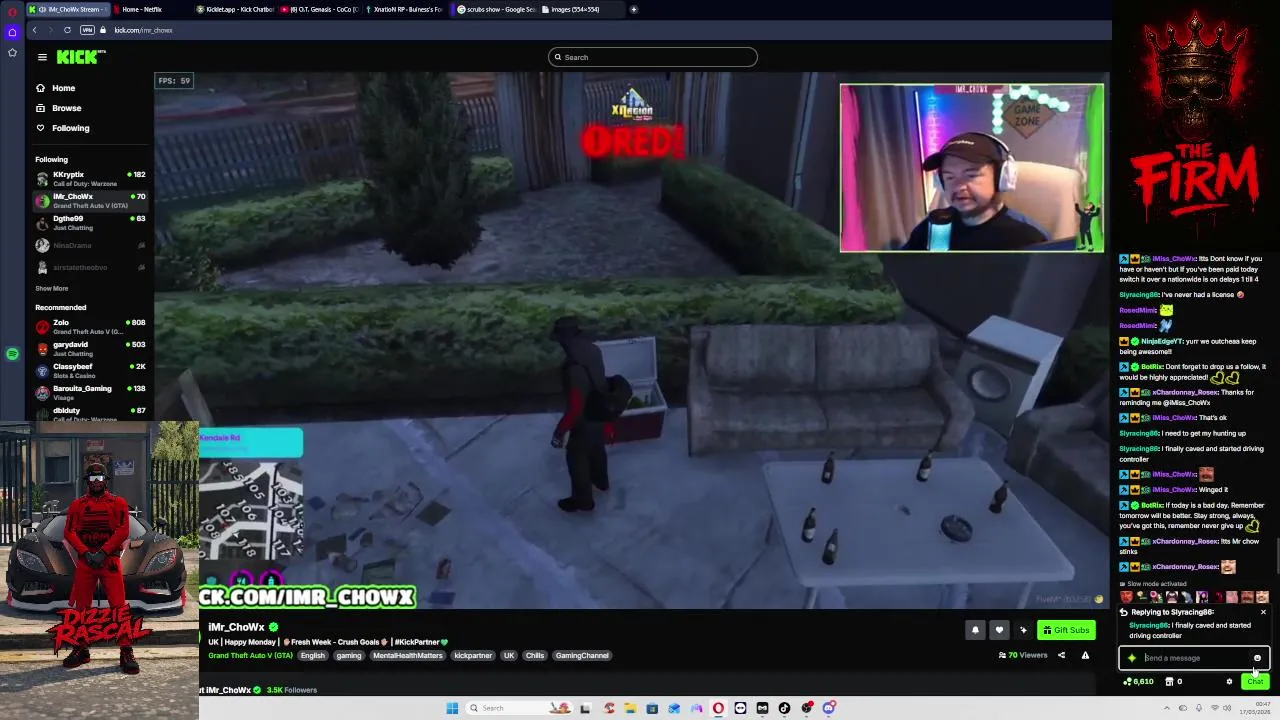The image size is (1280, 720).
Task: Click the kickpartner tag
Action: pos(473,655)
